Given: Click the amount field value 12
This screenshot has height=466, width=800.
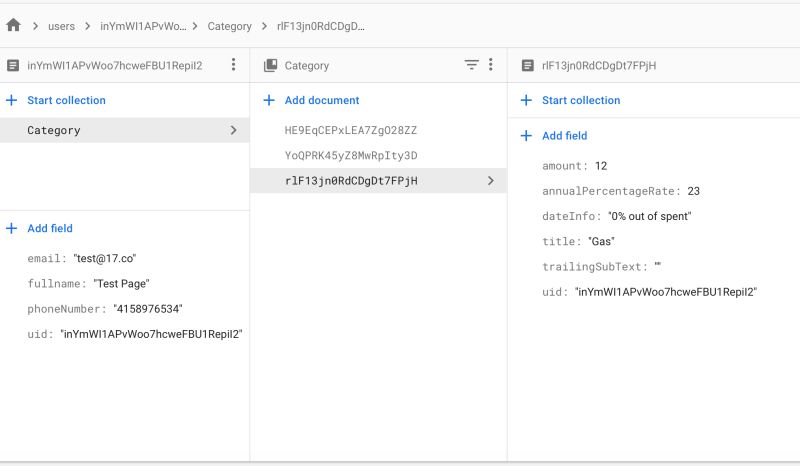Looking at the screenshot, I should point(601,166).
